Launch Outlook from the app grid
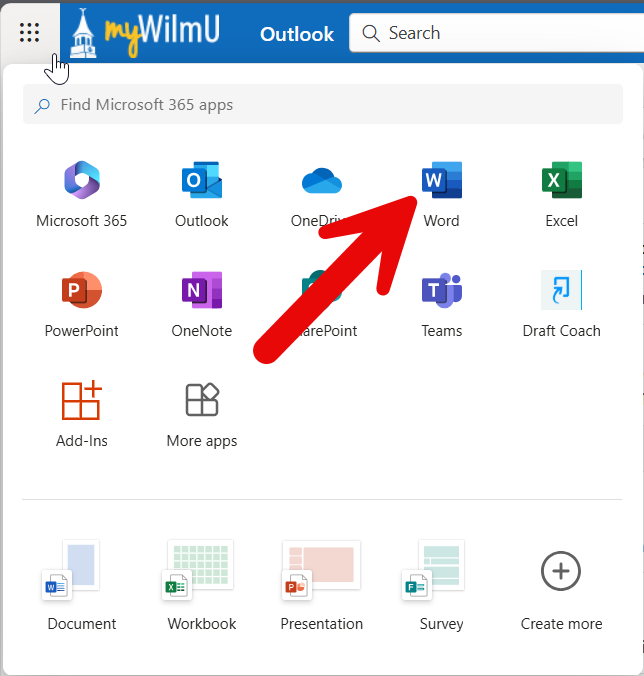 pyautogui.click(x=202, y=194)
